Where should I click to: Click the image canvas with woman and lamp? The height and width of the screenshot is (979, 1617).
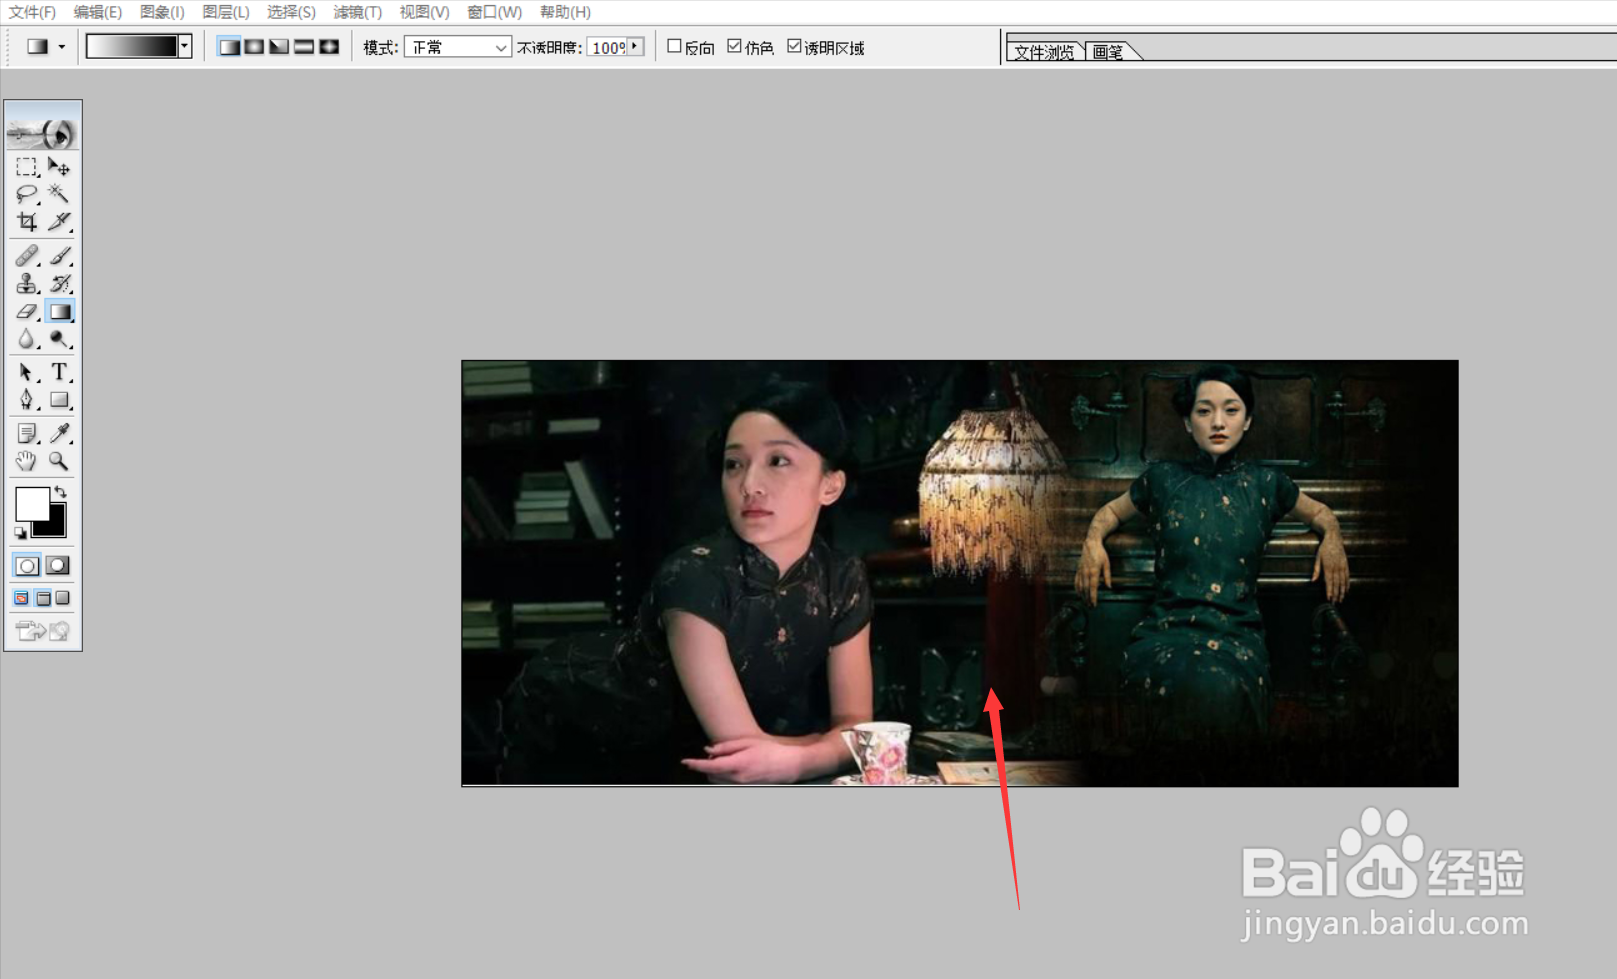tap(960, 573)
